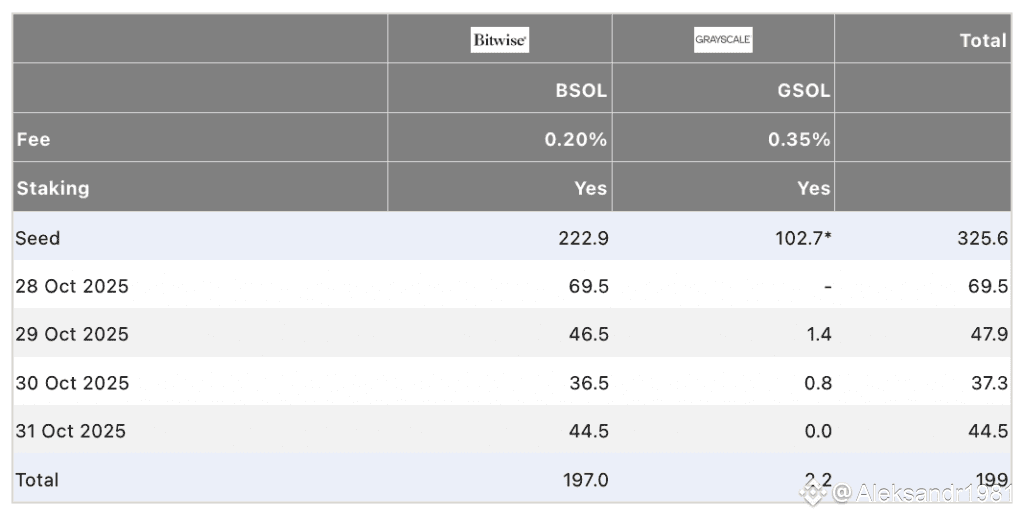Click the Bitwise logo
Screen dimensions: 1024x518
click(500, 40)
